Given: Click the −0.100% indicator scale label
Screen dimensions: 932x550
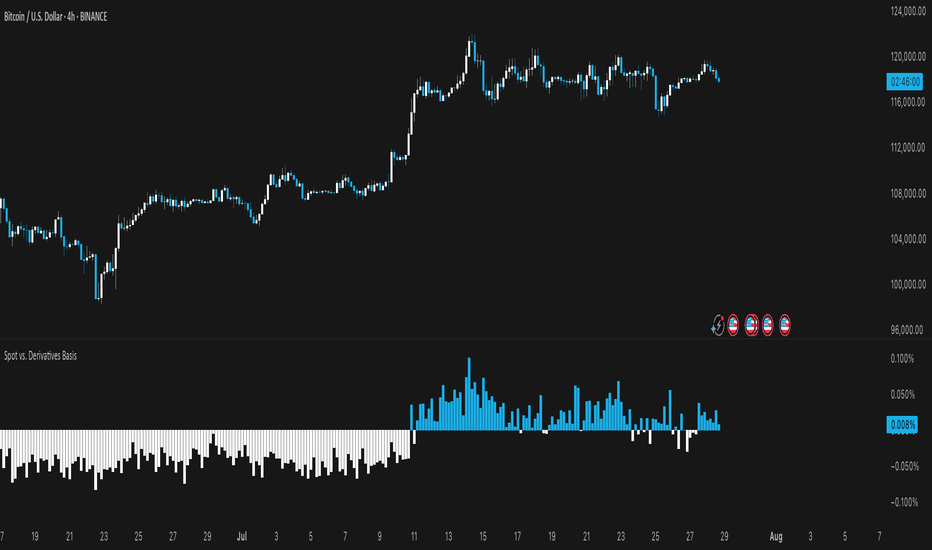Looking at the screenshot, I should pyautogui.click(x=904, y=502).
